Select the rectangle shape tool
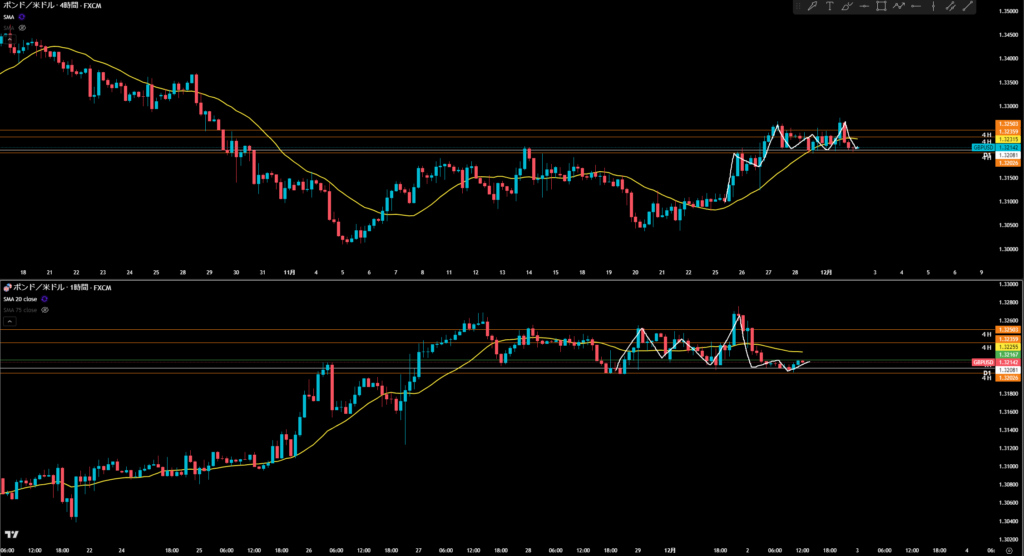Viewport: 1024px width, 556px height. 881,7
